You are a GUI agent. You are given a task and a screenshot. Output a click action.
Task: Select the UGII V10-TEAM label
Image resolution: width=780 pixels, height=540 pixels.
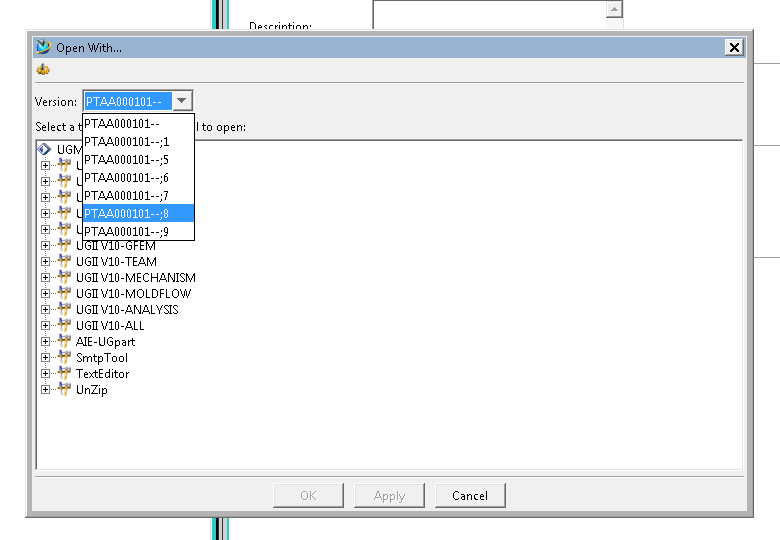click(x=116, y=262)
